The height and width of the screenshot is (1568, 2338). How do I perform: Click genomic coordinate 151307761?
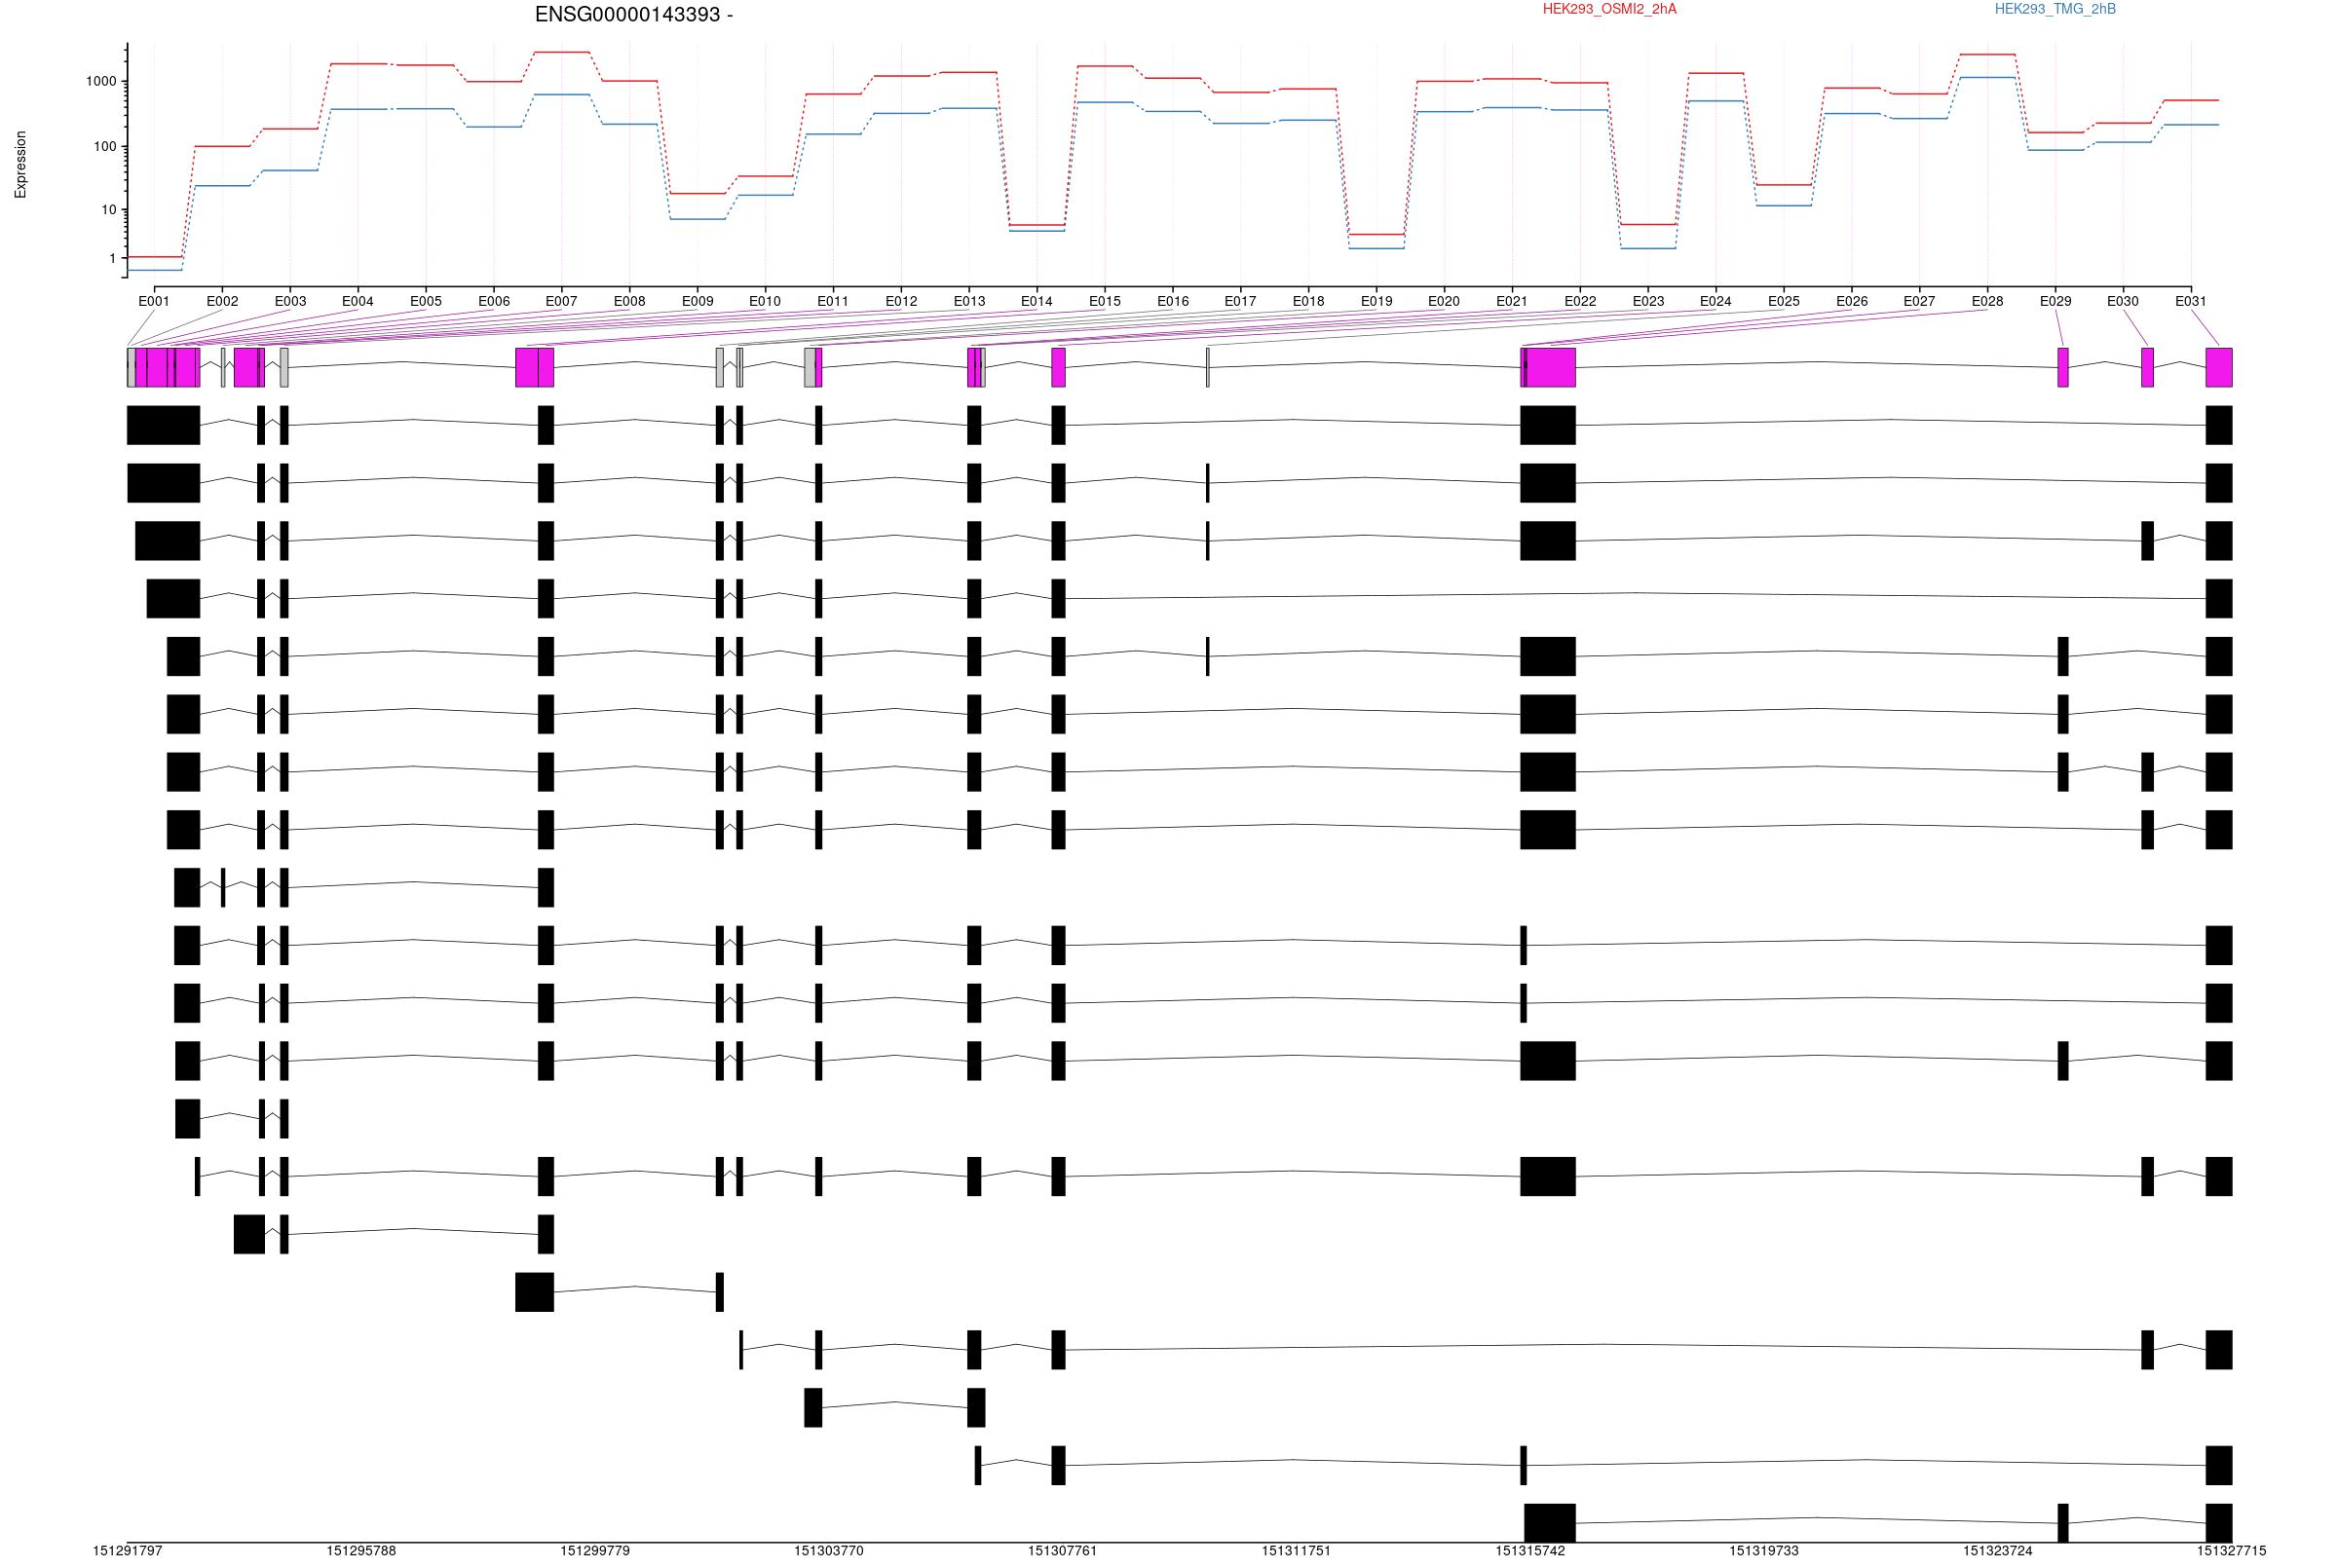click(x=1063, y=1551)
